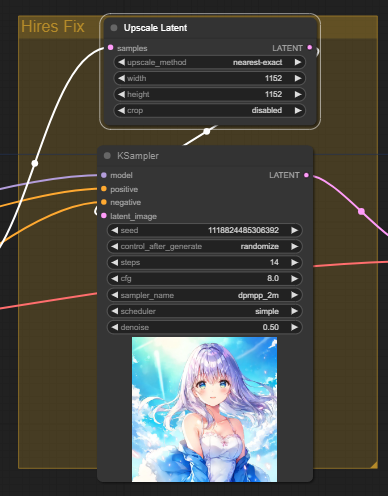Click the Upscale Latent node title
The image size is (388, 496).
[155, 28]
